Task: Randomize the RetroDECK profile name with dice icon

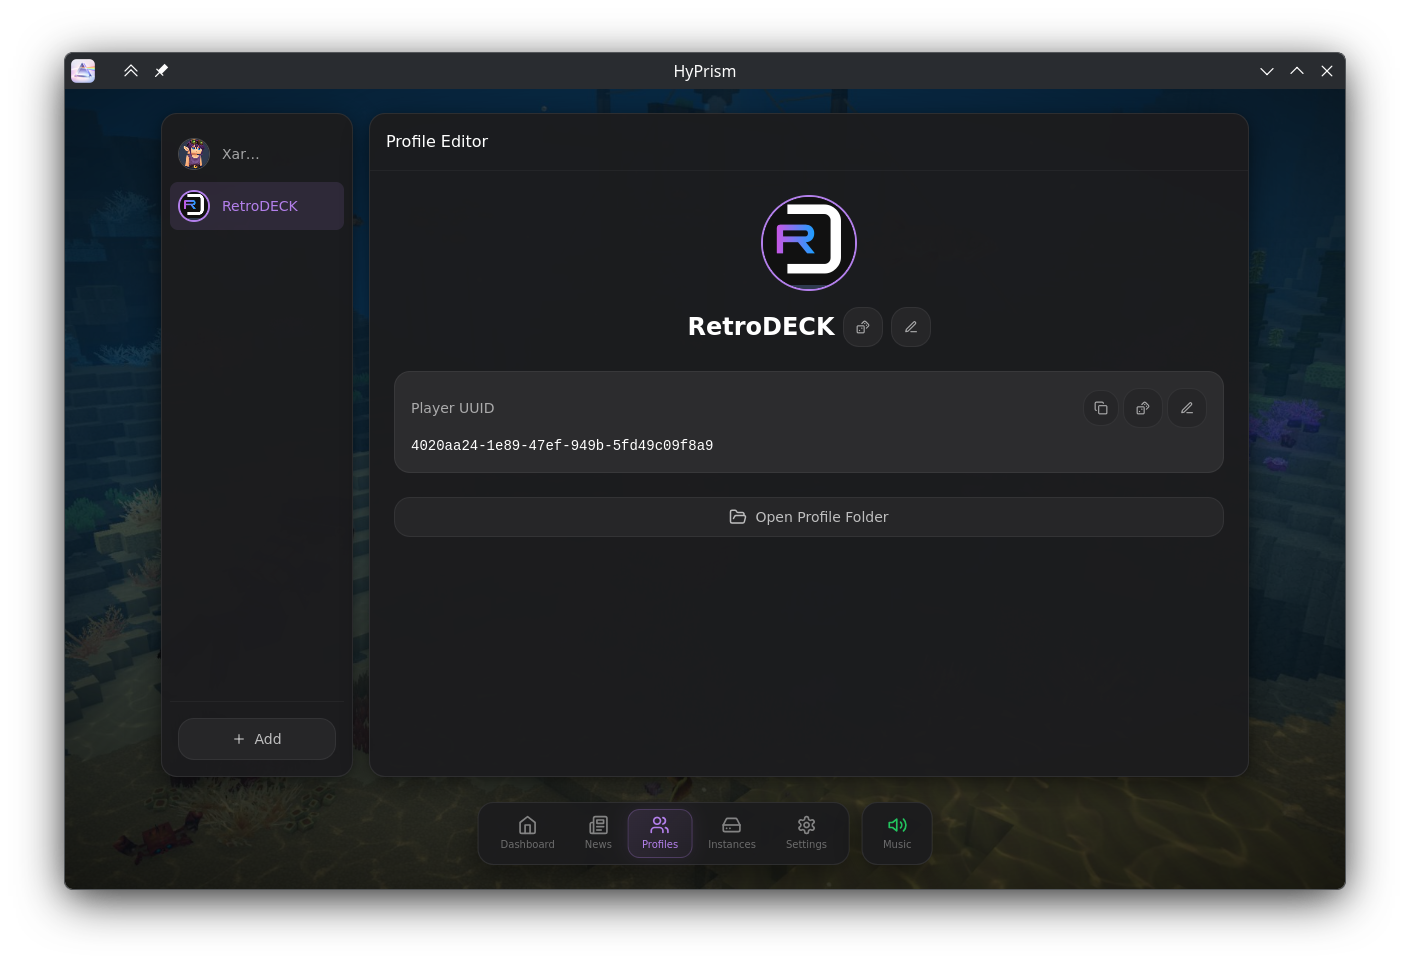Action: pyautogui.click(x=863, y=327)
